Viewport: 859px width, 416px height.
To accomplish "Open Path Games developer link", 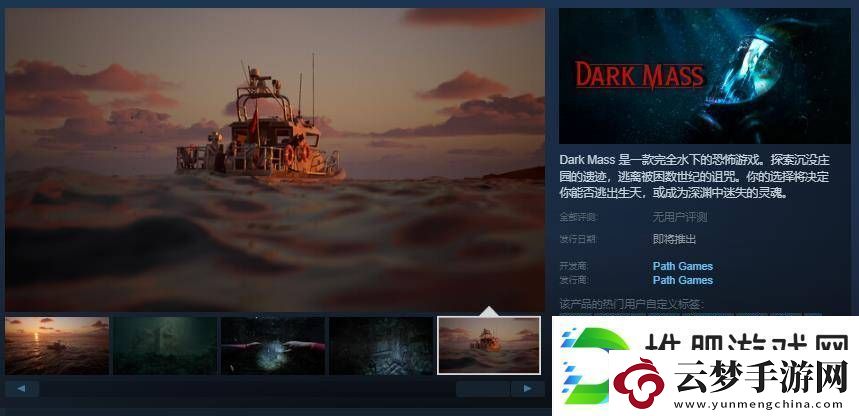I will point(683,266).
